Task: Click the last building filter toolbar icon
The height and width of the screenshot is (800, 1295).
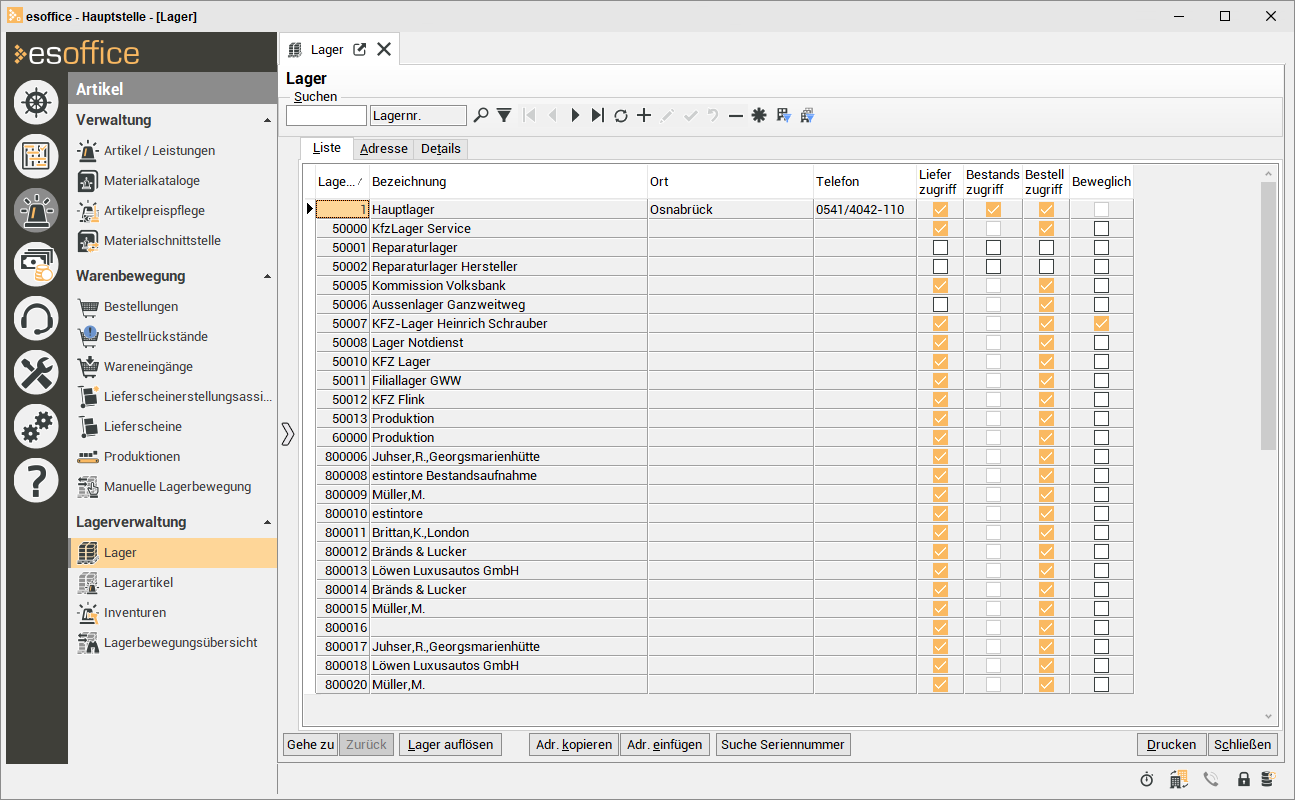Action: pos(807,116)
